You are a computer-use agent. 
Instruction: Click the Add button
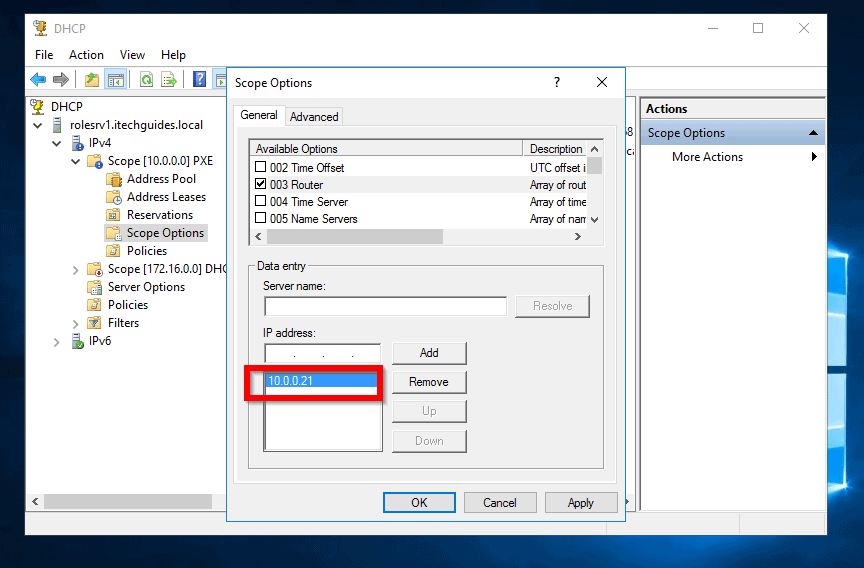coord(429,353)
